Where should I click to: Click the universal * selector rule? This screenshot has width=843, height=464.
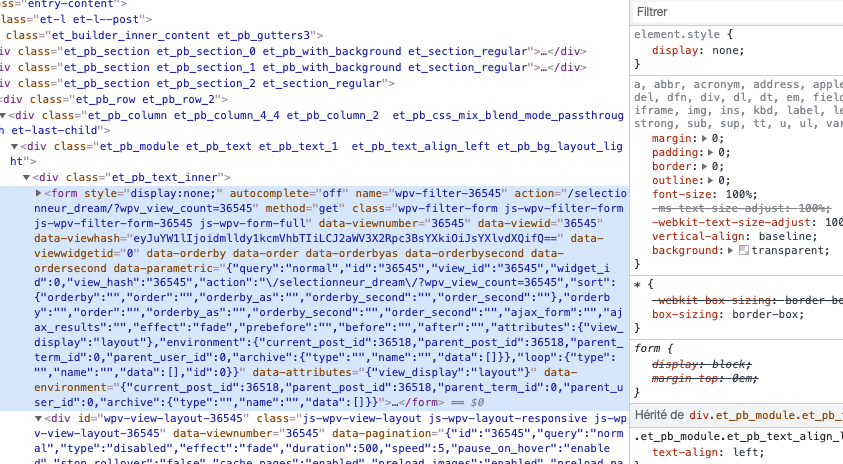[638, 284]
